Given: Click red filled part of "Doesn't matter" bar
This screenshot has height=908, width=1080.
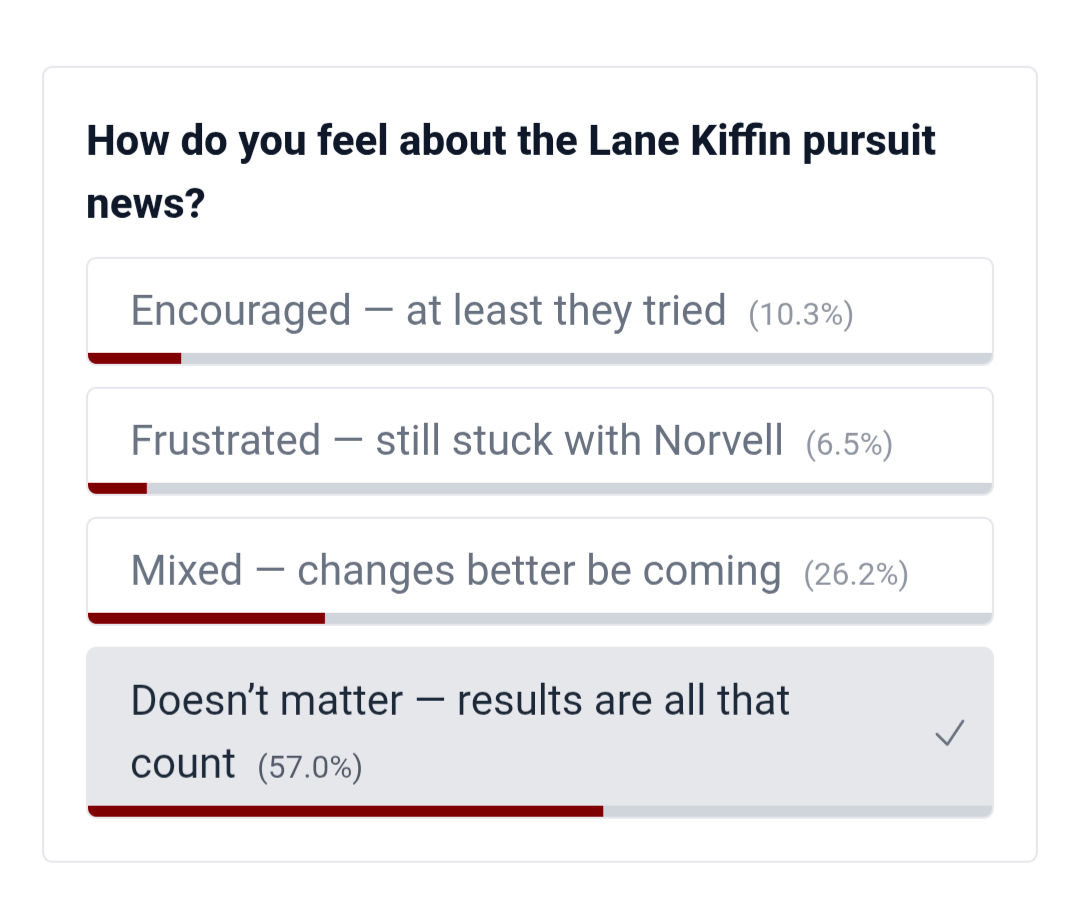Looking at the screenshot, I should (x=345, y=811).
